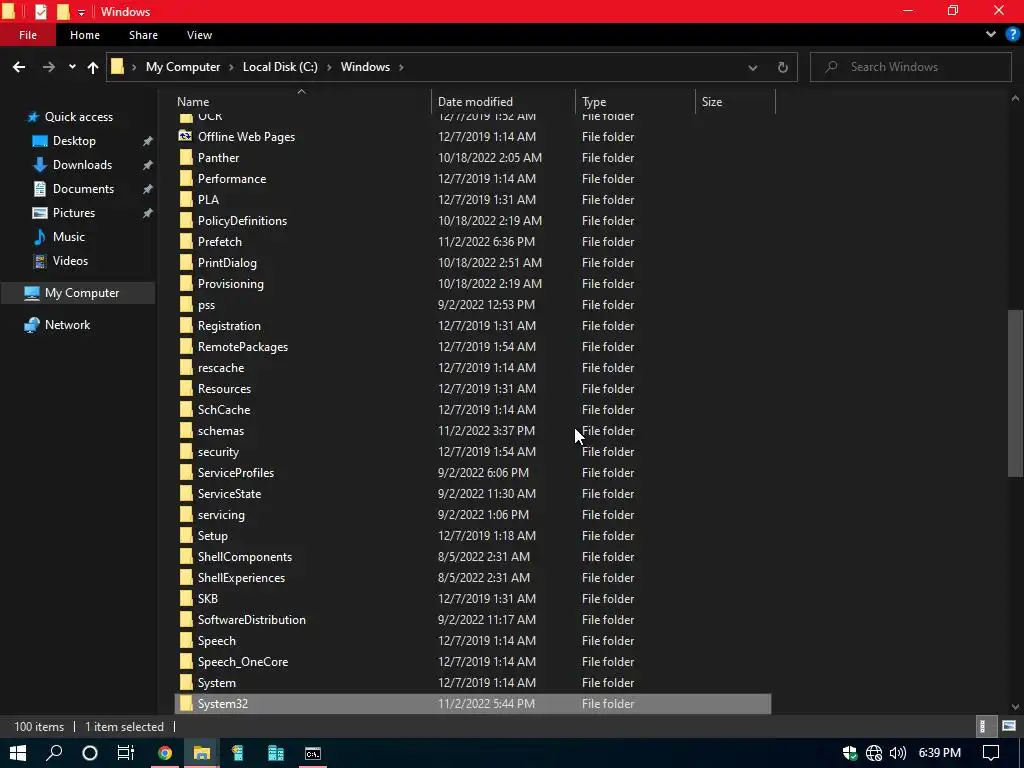1024x768 pixels.
Task: Focus the Search Windows box
Action: click(x=910, y=67)
